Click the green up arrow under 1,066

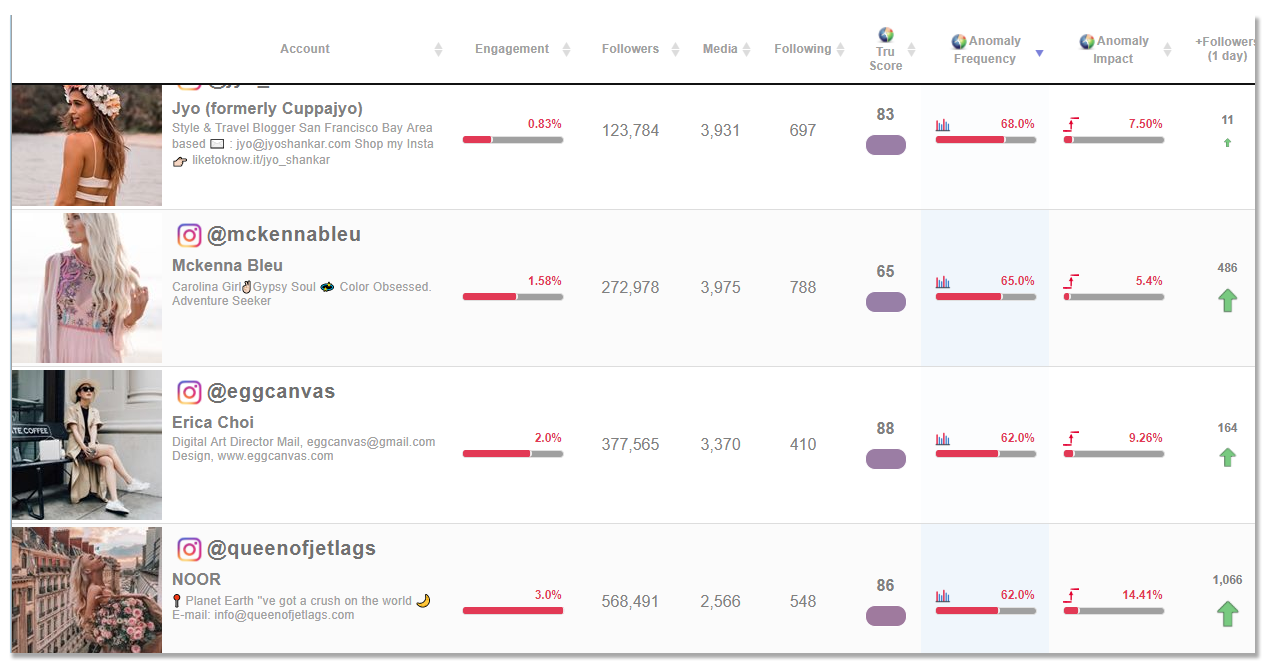(1227, 614)
